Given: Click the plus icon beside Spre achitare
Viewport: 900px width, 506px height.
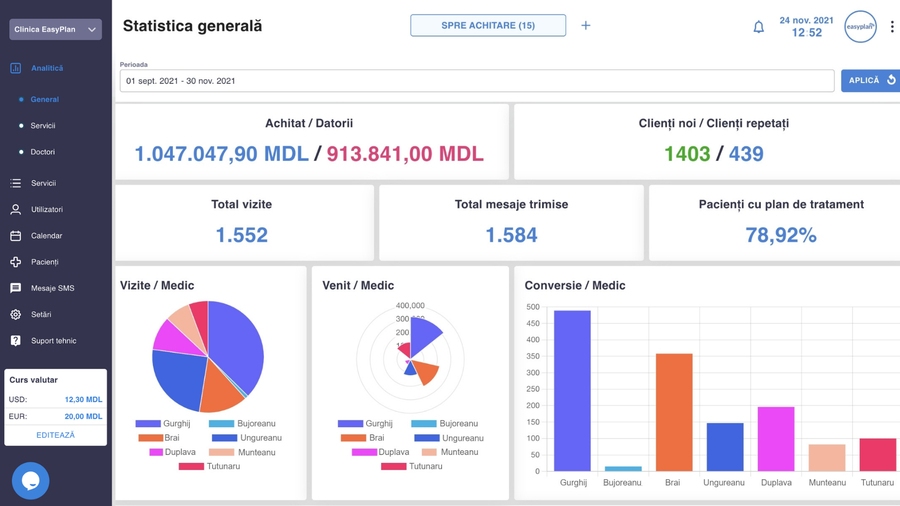Looking at the screenshot, I should tap(586, 26).
